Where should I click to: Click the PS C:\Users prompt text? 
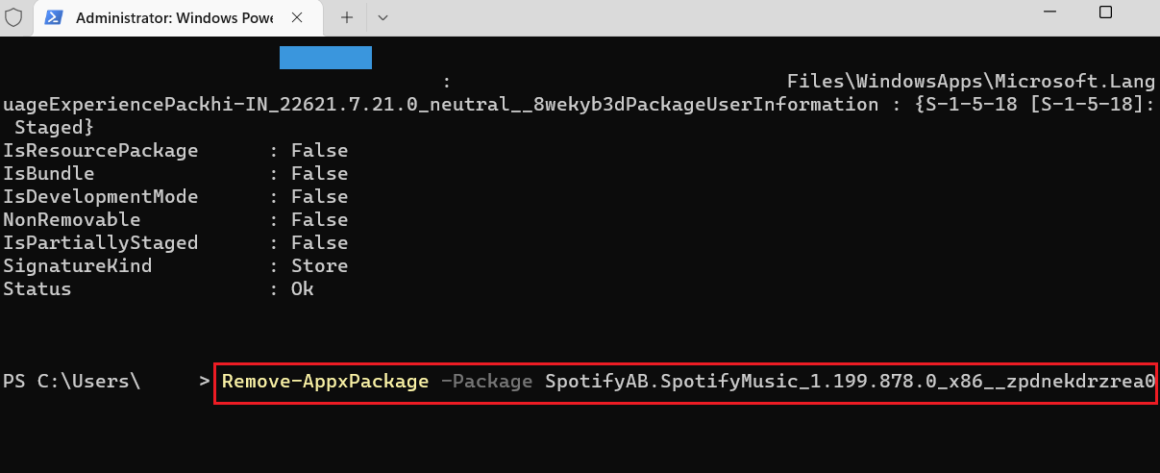point(72,381)
